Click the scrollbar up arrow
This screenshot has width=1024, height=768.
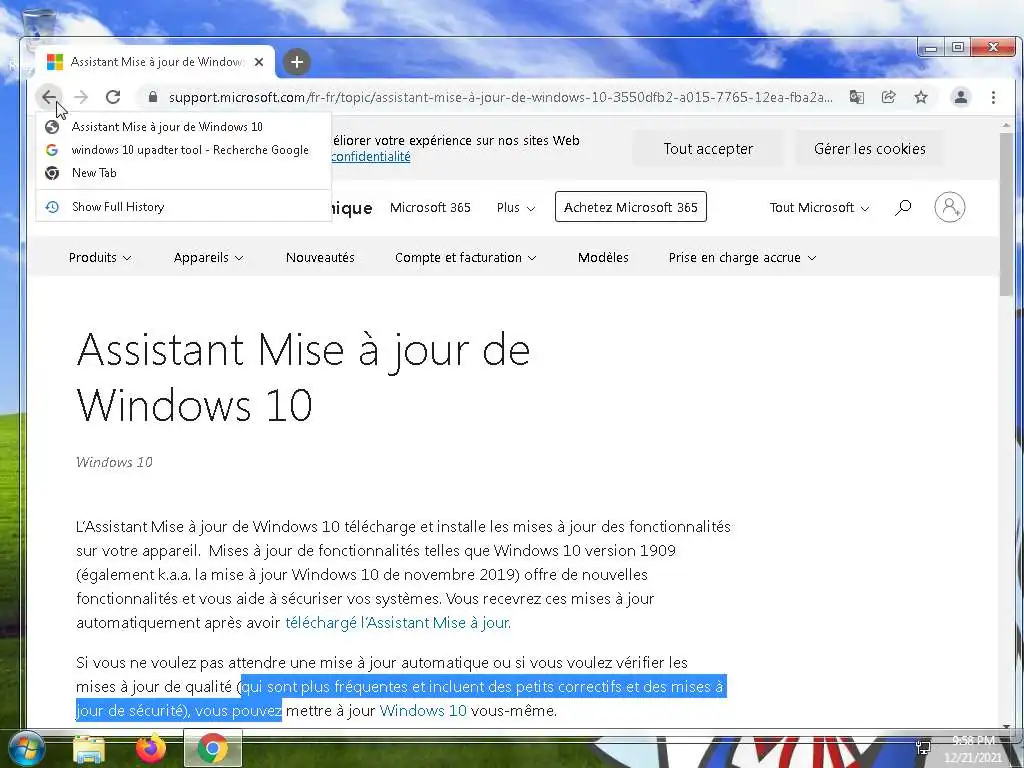point(1006,124)
